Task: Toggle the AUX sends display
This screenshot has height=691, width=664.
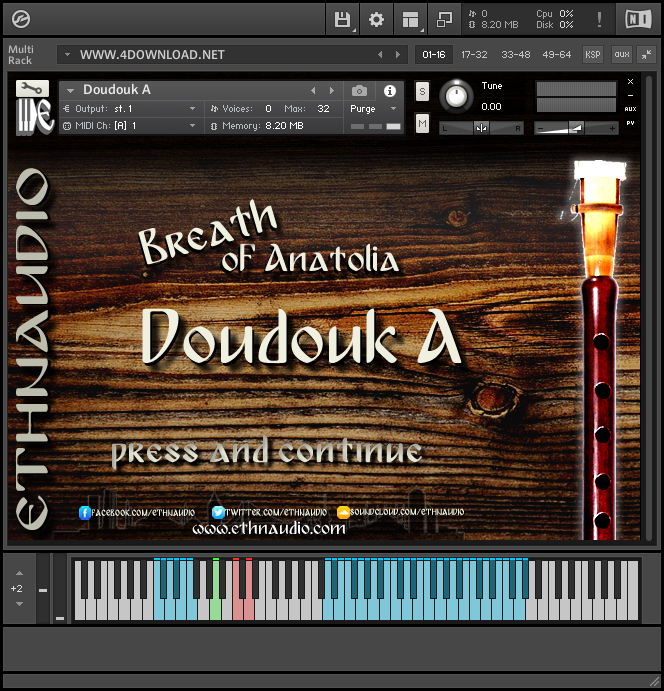Action: pyautogui.click(x=631, y=109)
